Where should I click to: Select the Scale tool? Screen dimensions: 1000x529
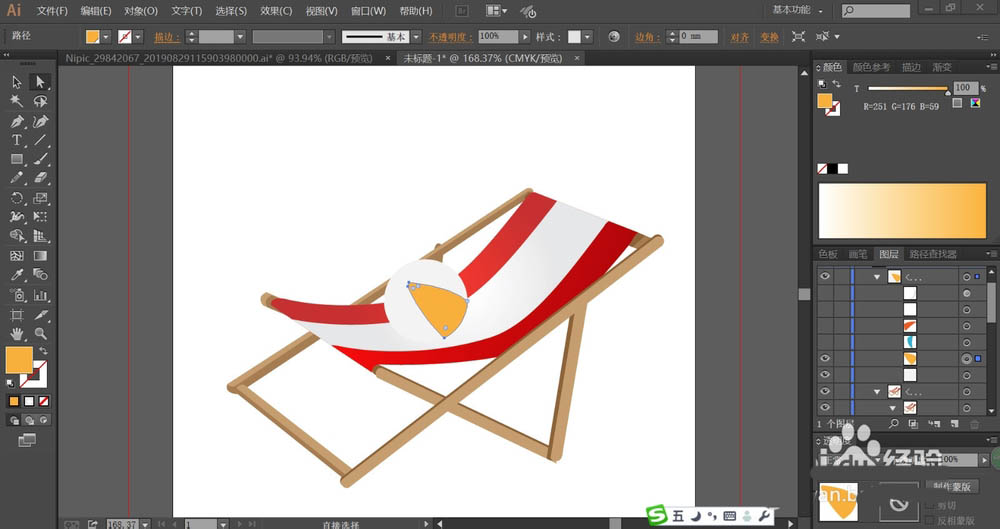tap(40, 198)
